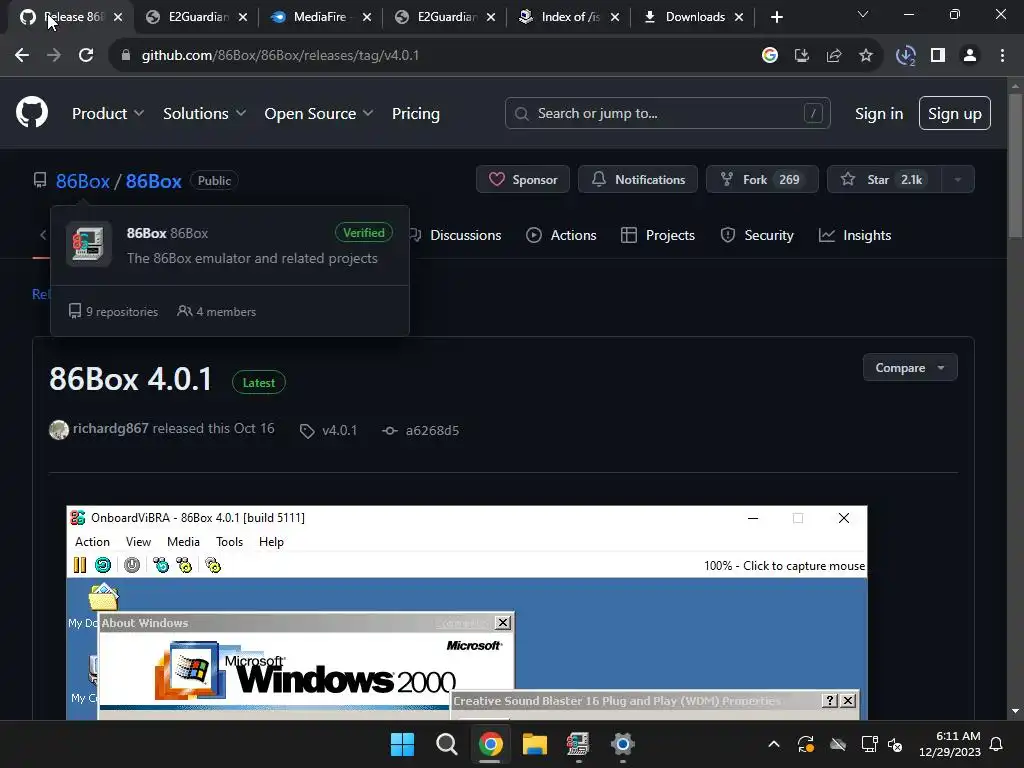Screen dimensions: 1024x768
Task: Toggle the Chrome side panel
Action: [x=938, y=56]
